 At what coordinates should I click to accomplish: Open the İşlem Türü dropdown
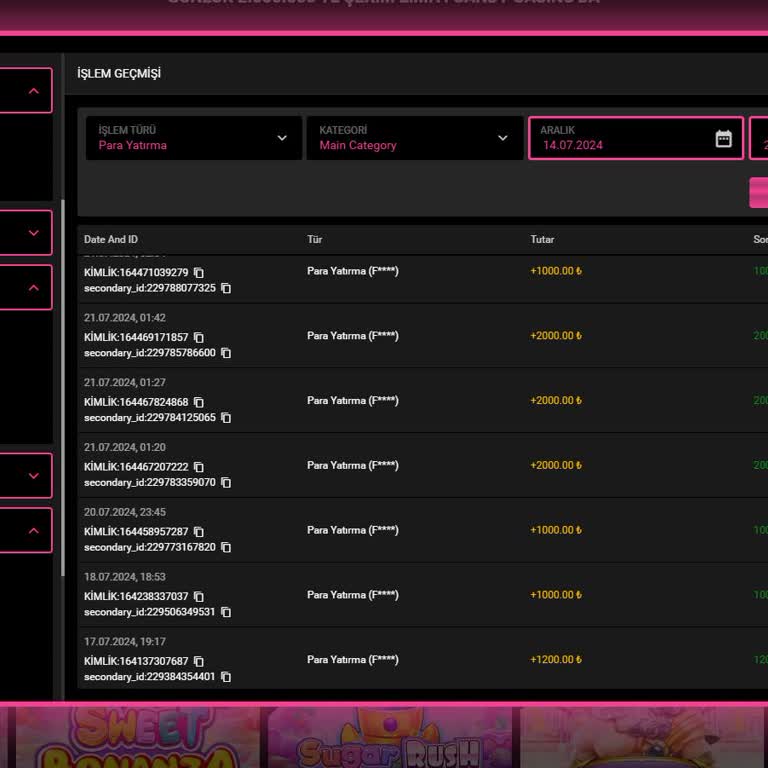(192, 138)
